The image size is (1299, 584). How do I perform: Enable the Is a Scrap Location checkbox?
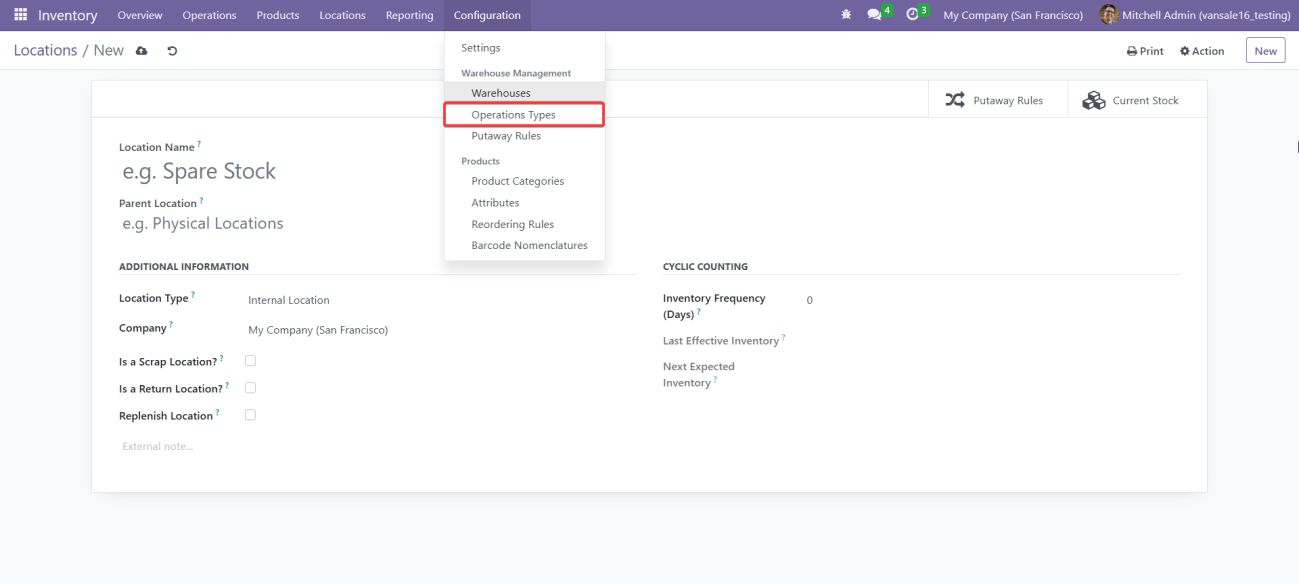[250, 361]
